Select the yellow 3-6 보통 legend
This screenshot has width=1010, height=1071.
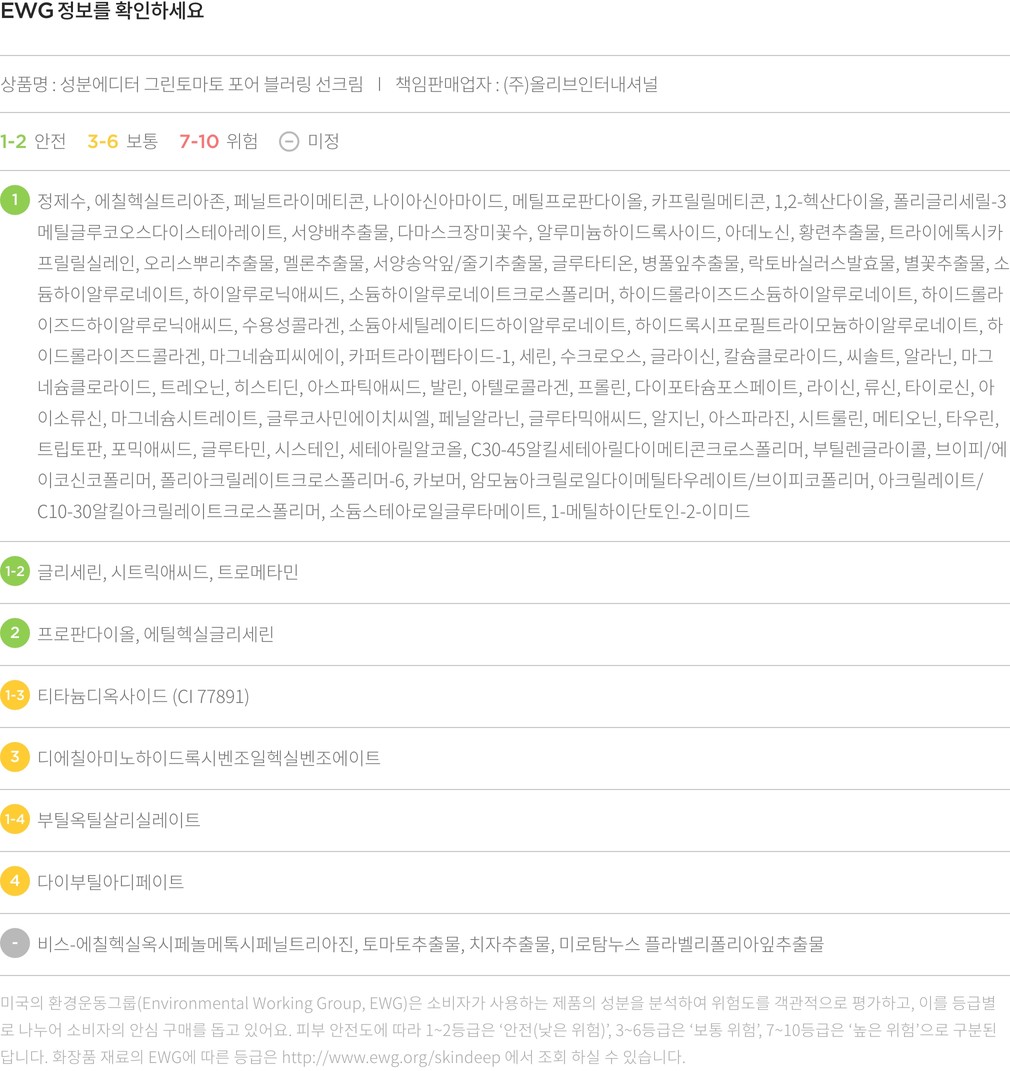(x=122, y=141)
